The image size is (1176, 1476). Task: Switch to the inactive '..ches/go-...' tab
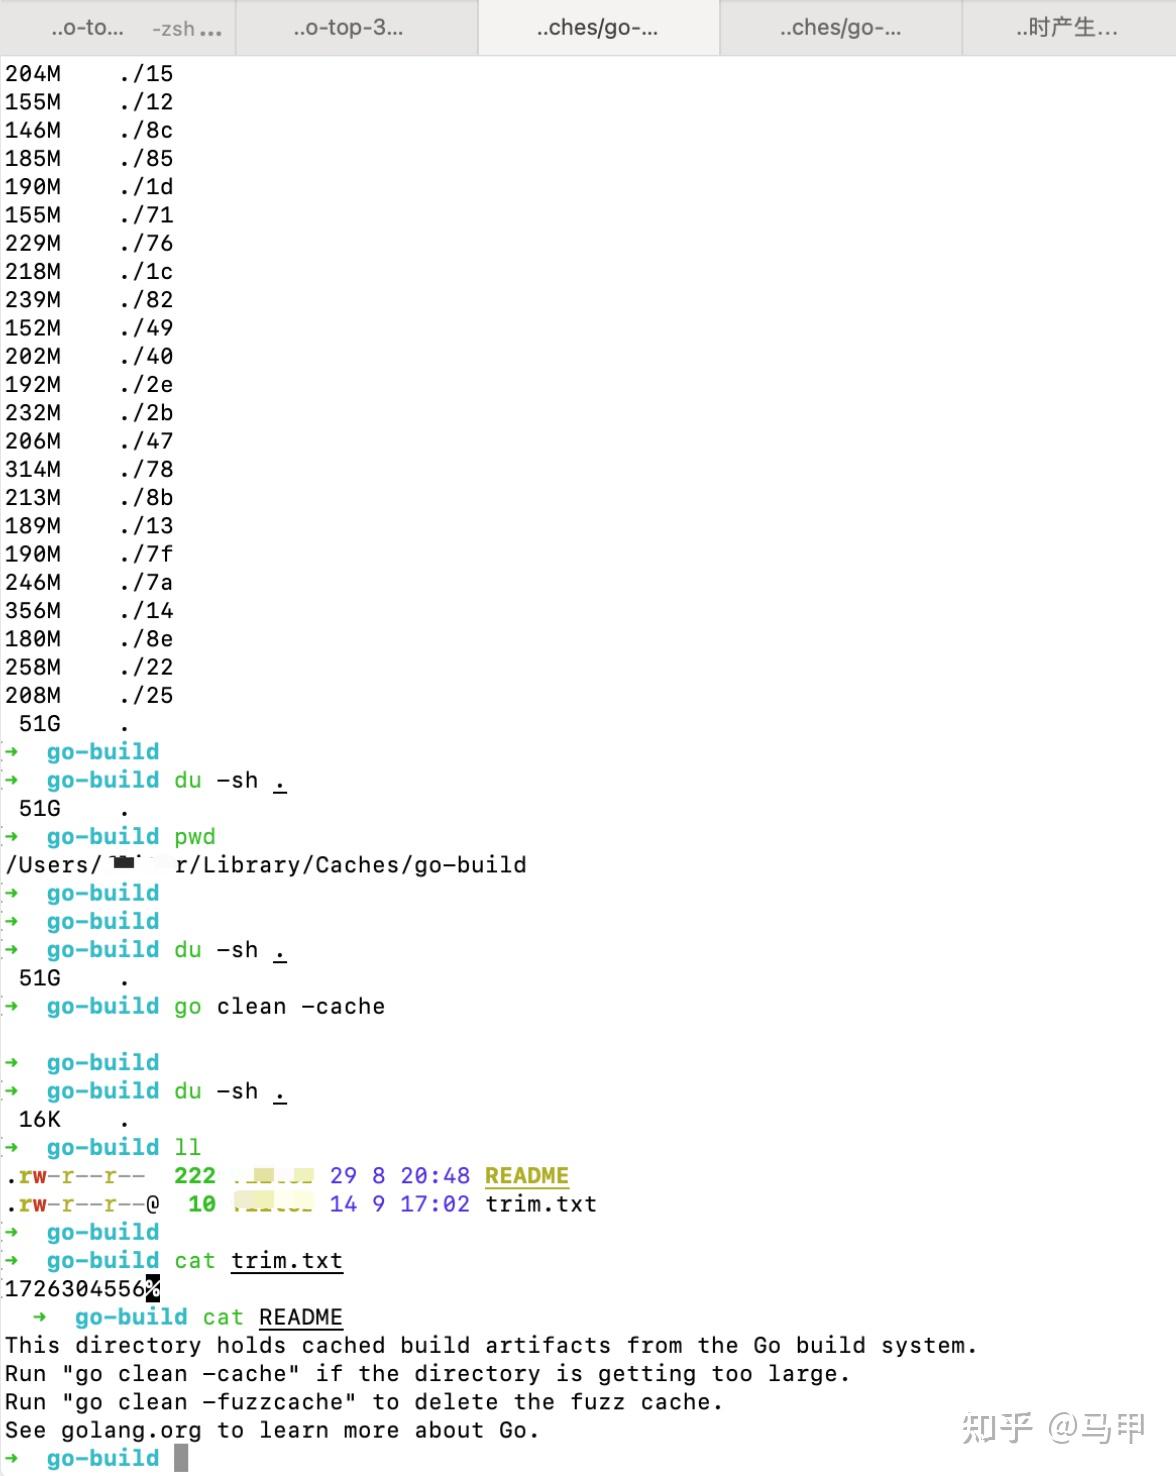(x=840, y=28)
